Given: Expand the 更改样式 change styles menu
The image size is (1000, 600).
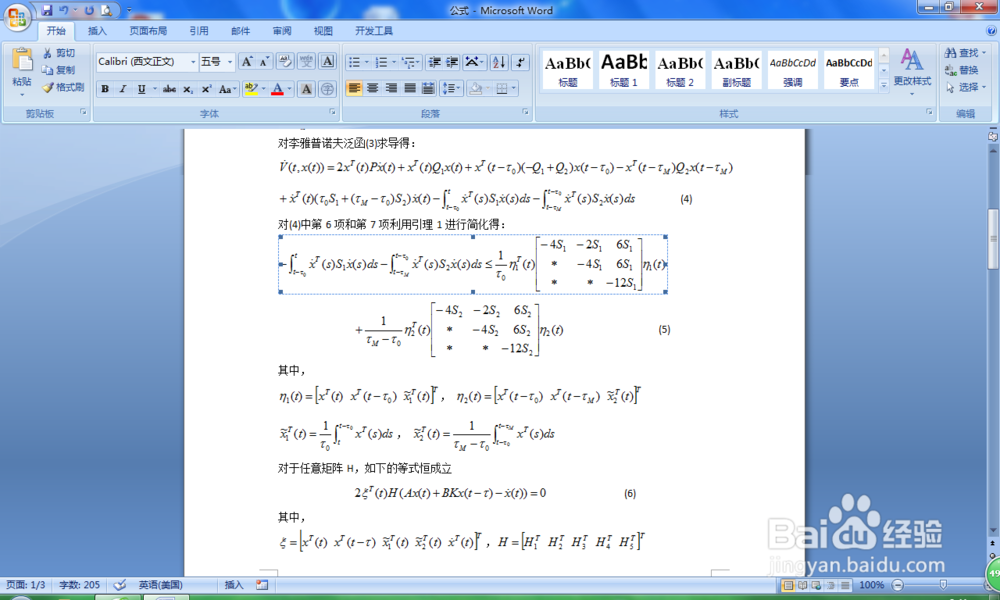Looking at the screenshot, I should pyautogui.click(x=912, y=71).
